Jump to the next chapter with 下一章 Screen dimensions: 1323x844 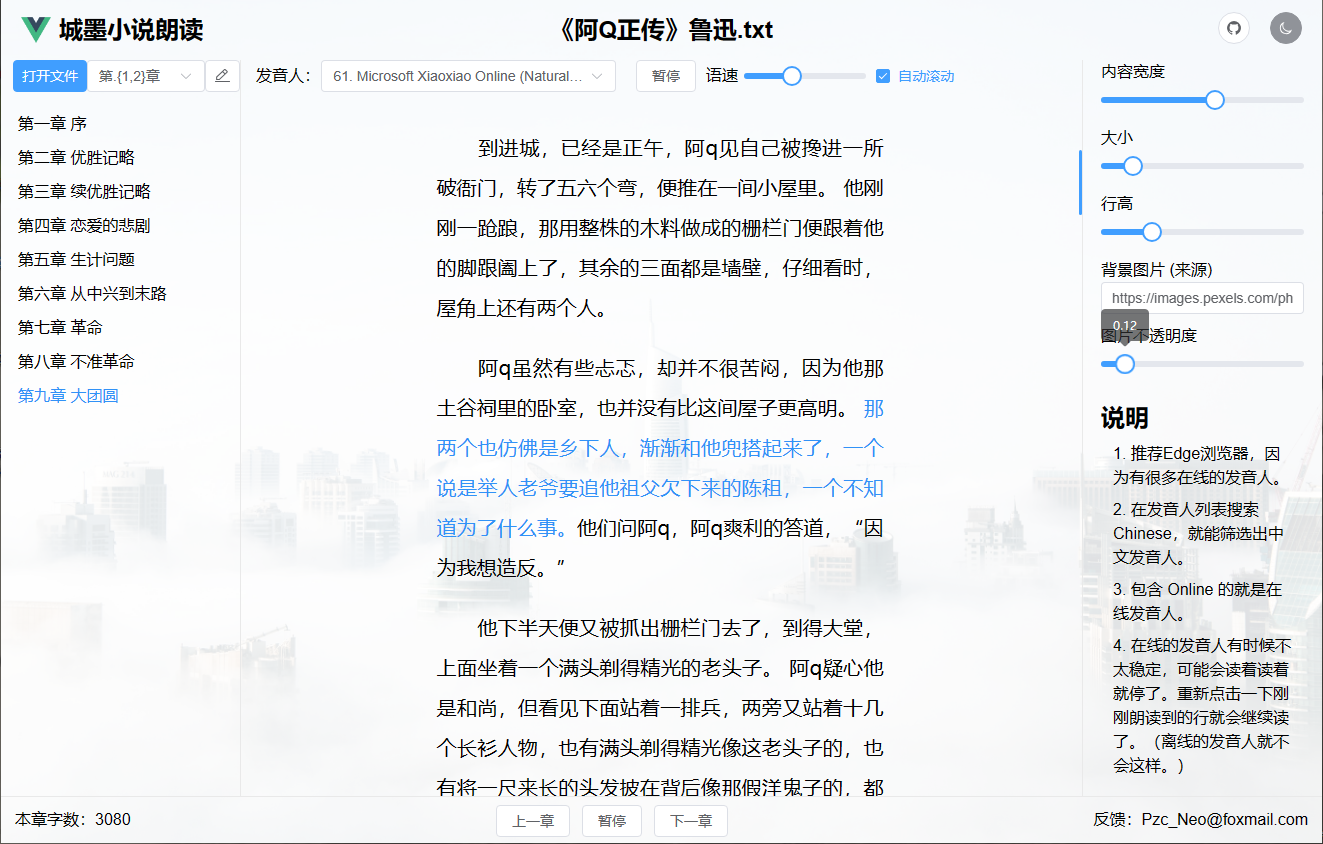pos(690,821)
